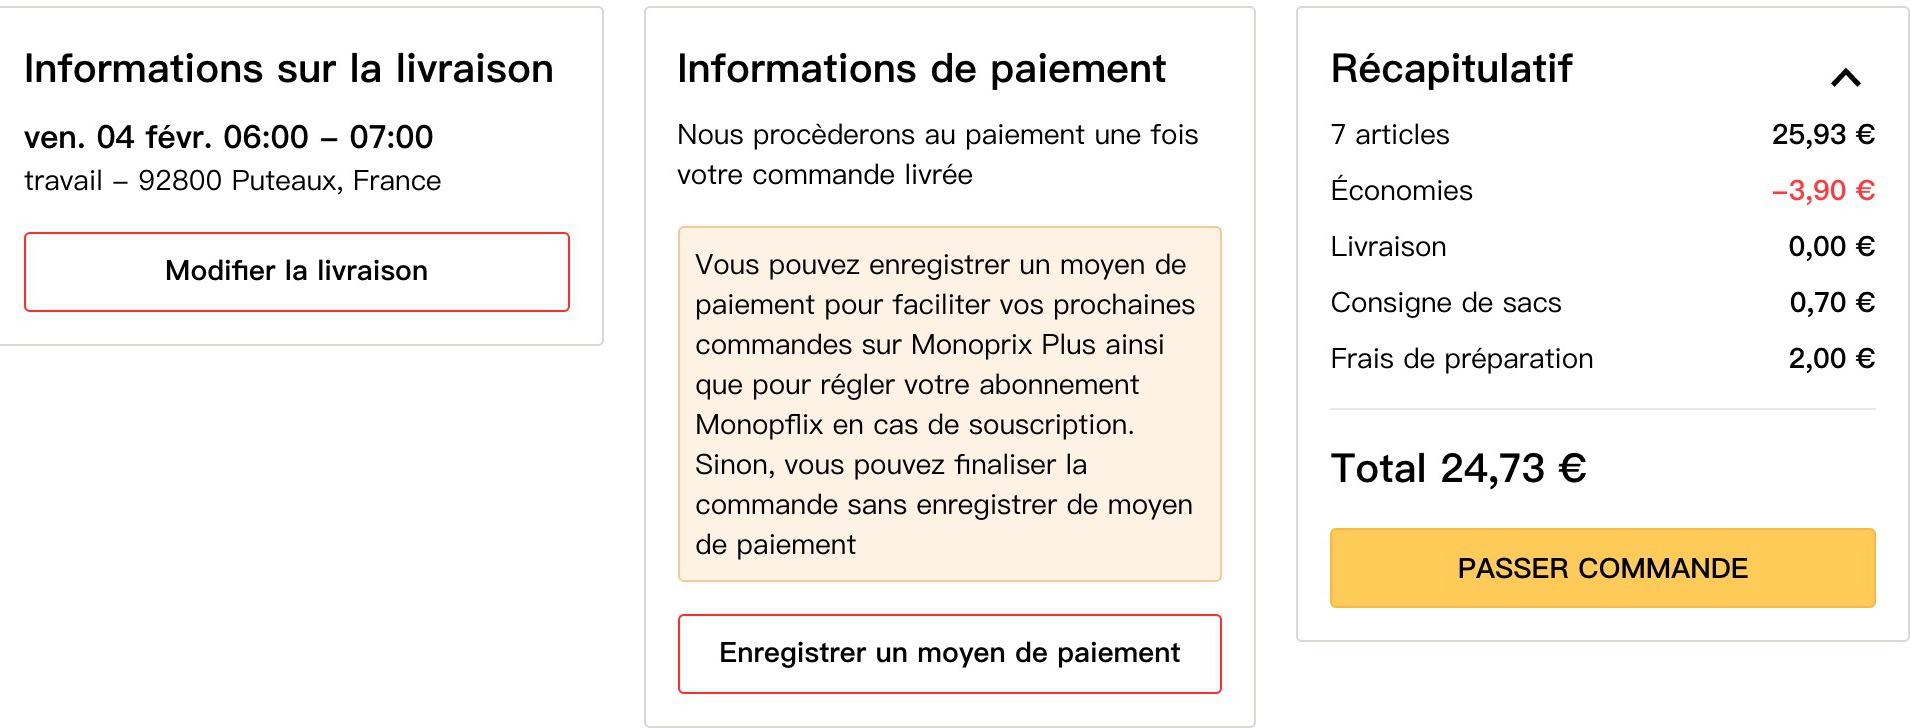
Task: Click the Frais de préparation label
Action: 1461,359
